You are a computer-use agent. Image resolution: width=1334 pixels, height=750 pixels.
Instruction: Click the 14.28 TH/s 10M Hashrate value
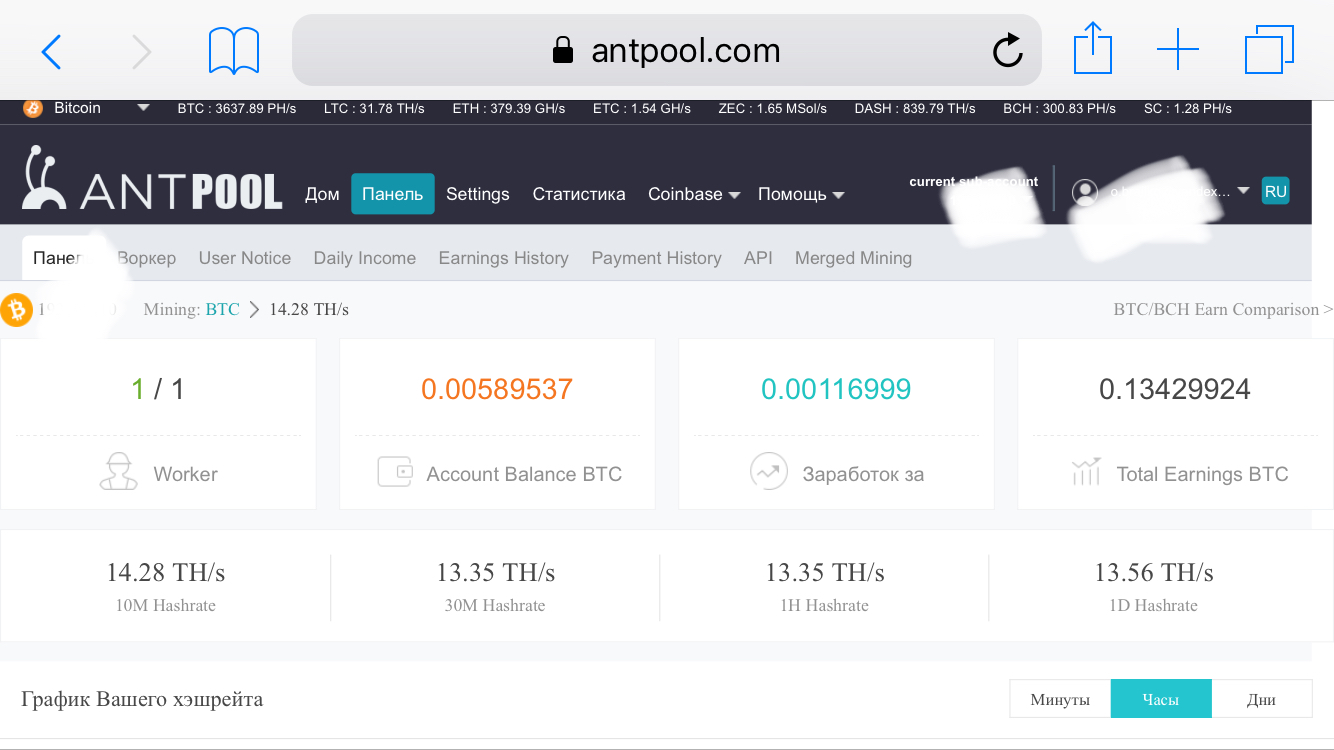click(x=166, y=573)
